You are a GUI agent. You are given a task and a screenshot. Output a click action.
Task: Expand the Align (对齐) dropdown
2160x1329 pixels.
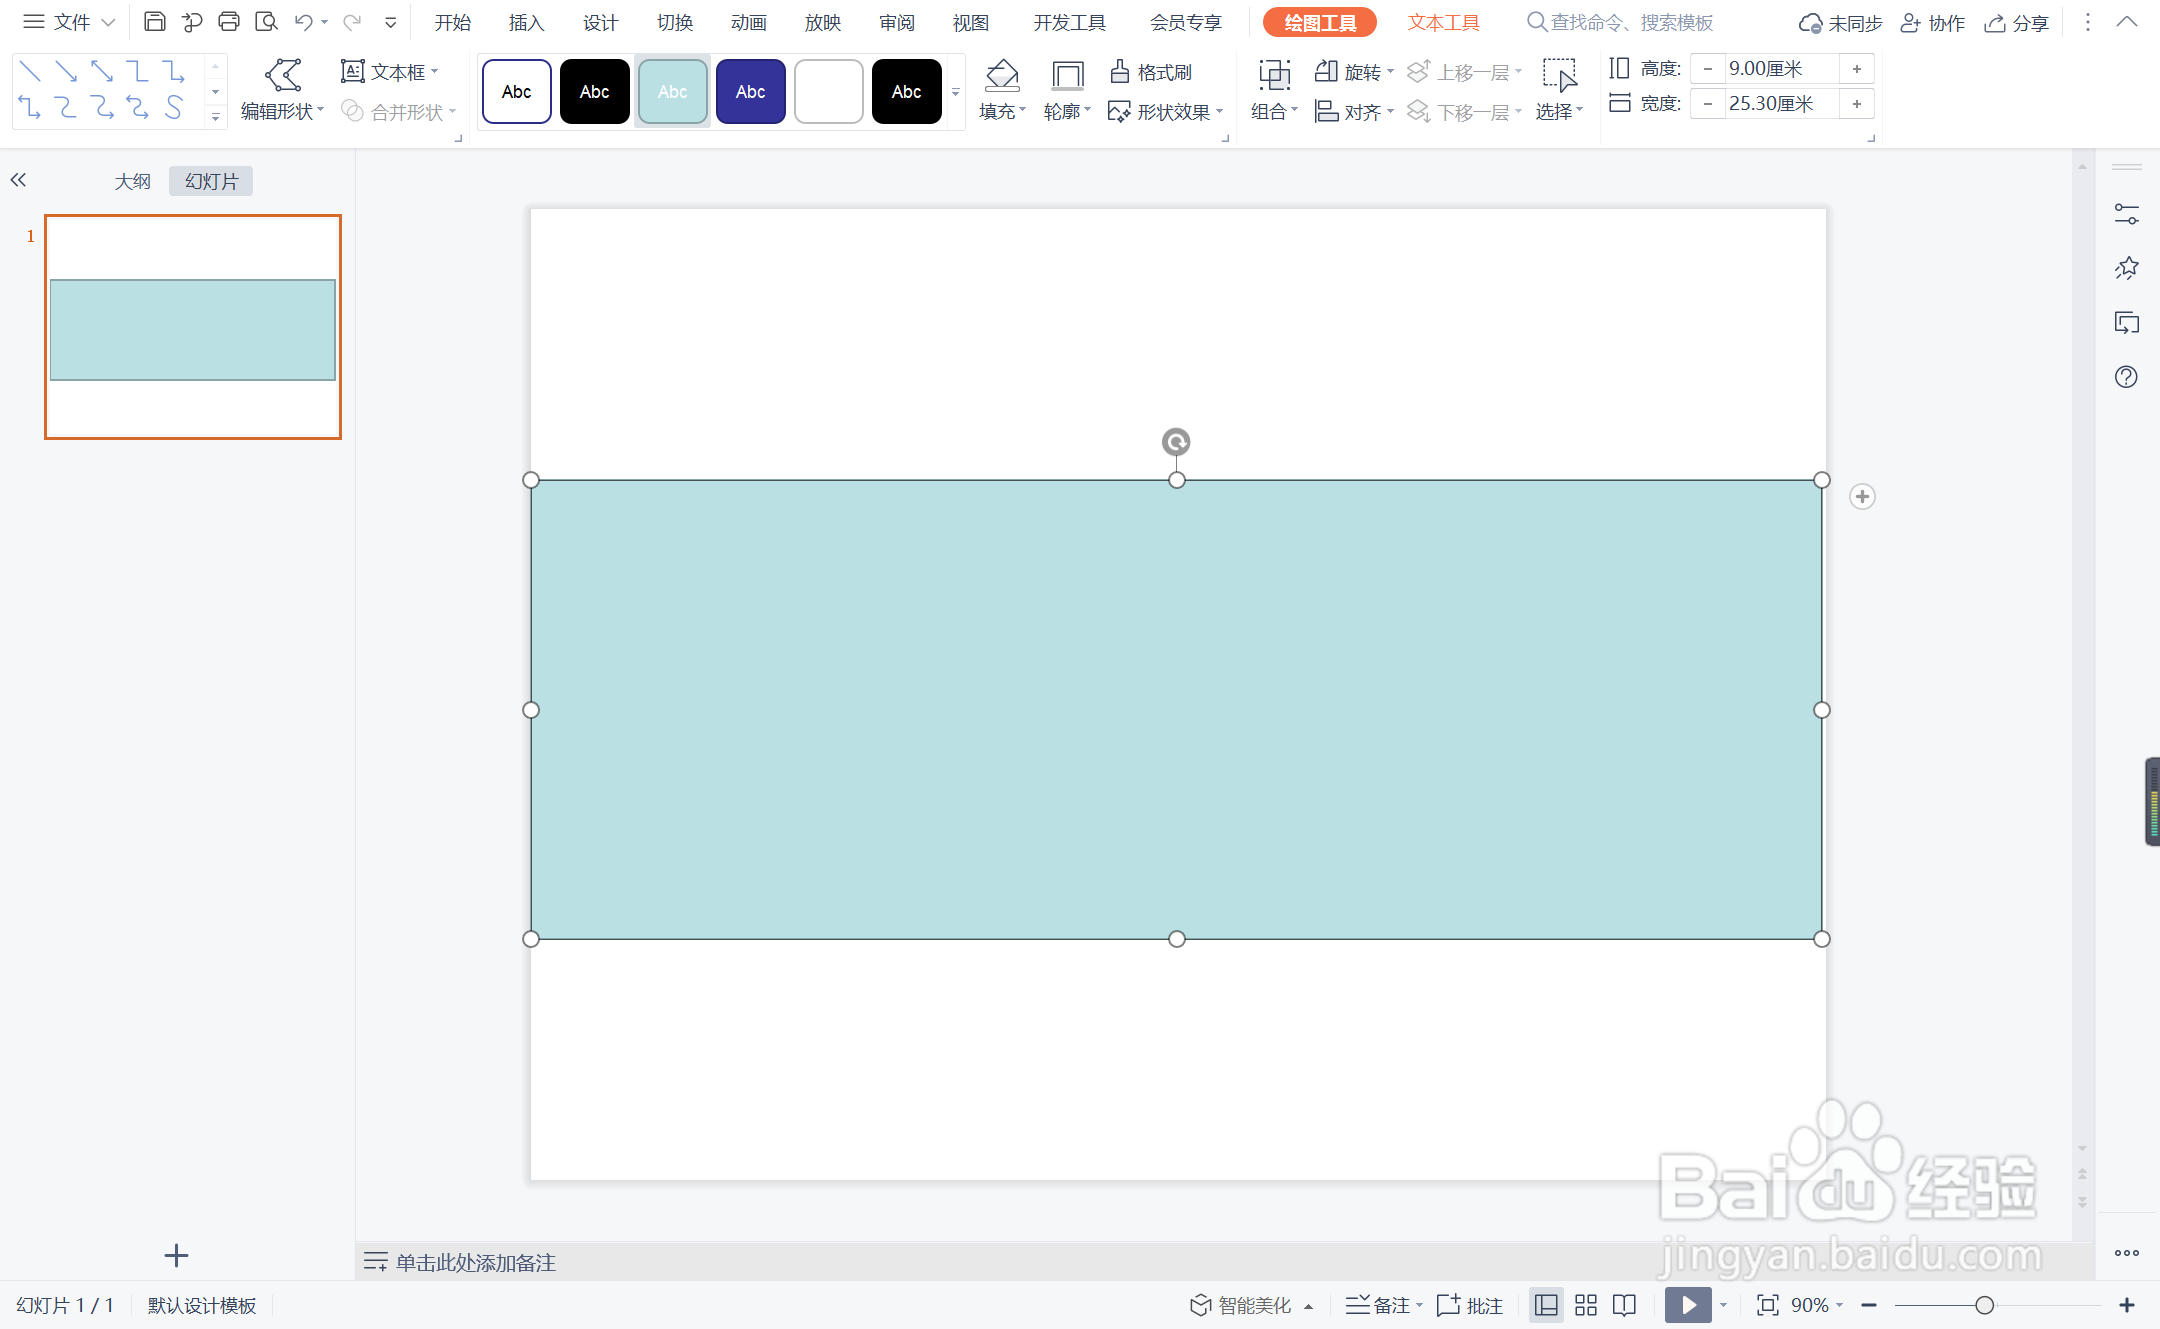coord(1390,112)
